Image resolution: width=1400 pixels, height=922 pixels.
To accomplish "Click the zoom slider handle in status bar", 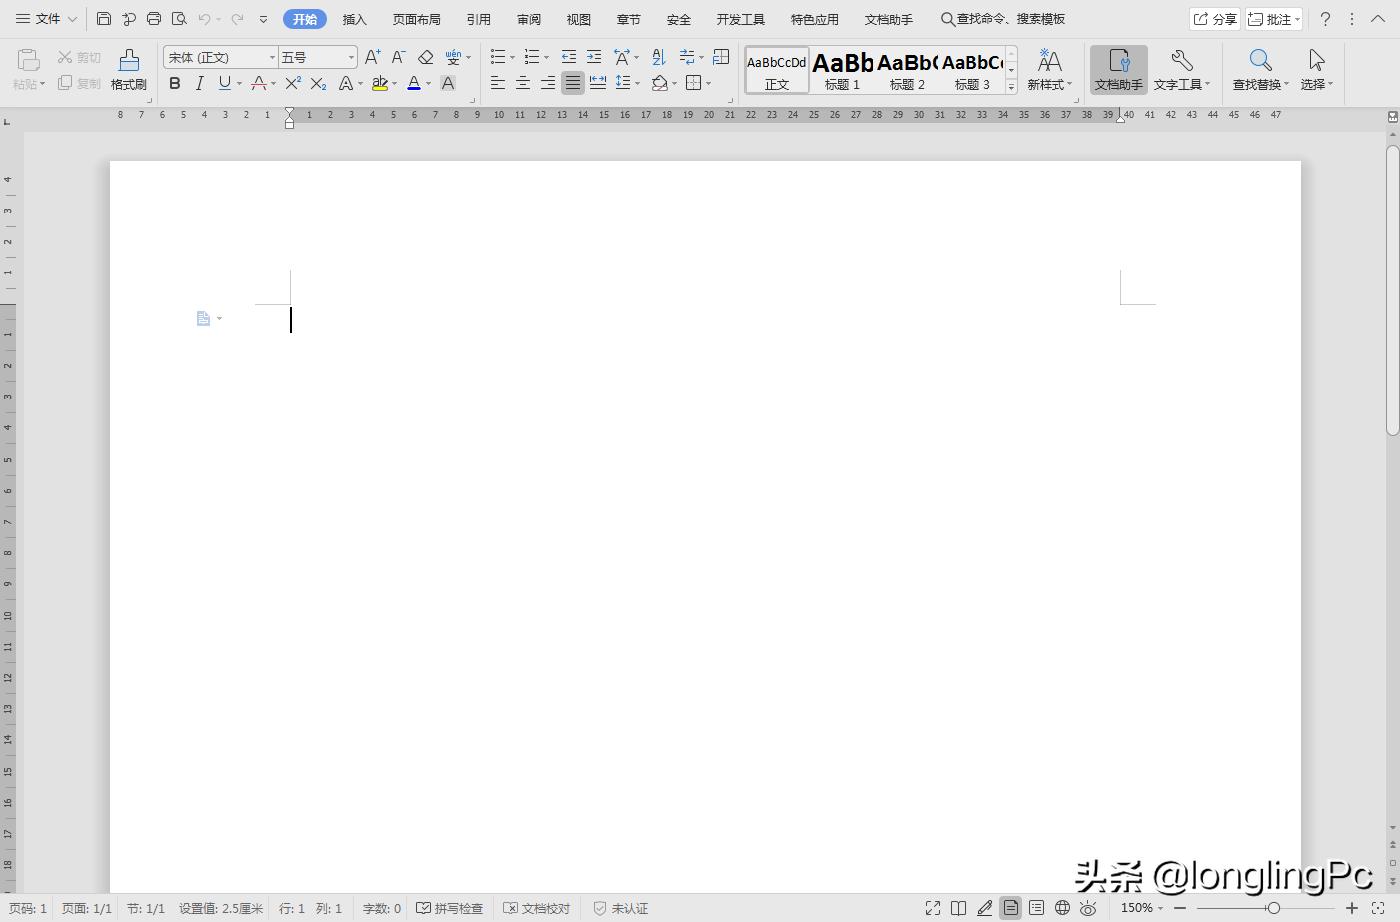I will (1273, 908).
